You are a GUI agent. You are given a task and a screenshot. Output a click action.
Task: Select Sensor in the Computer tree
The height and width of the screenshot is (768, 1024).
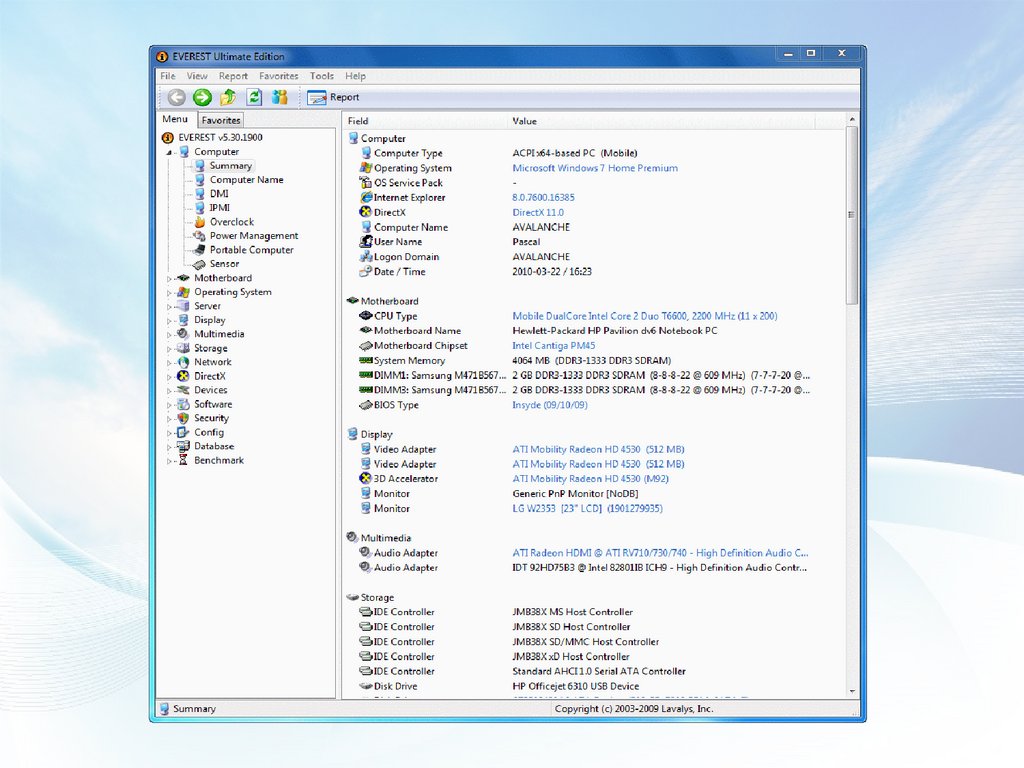[224, 264]
